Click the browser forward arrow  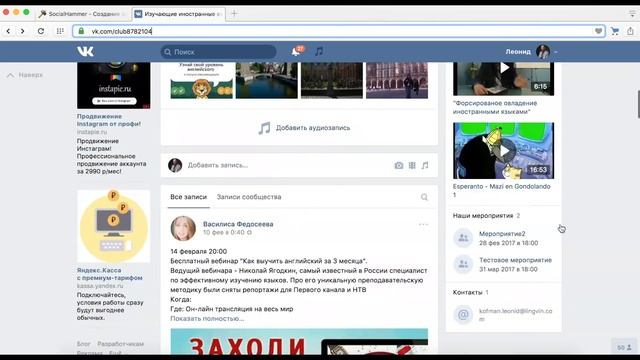22,31
